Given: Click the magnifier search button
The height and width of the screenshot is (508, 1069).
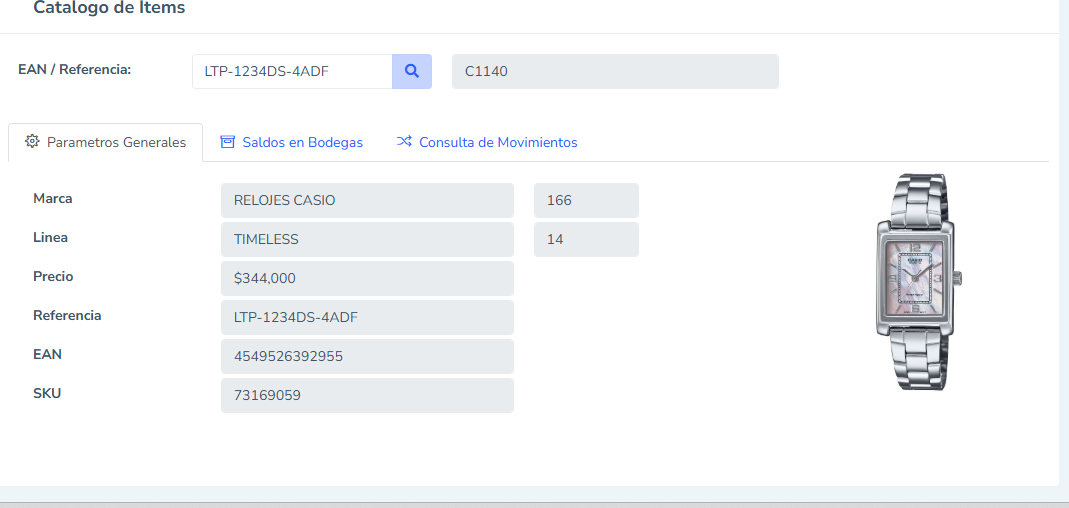Looking at the screenshot, I should coord(411,72).
